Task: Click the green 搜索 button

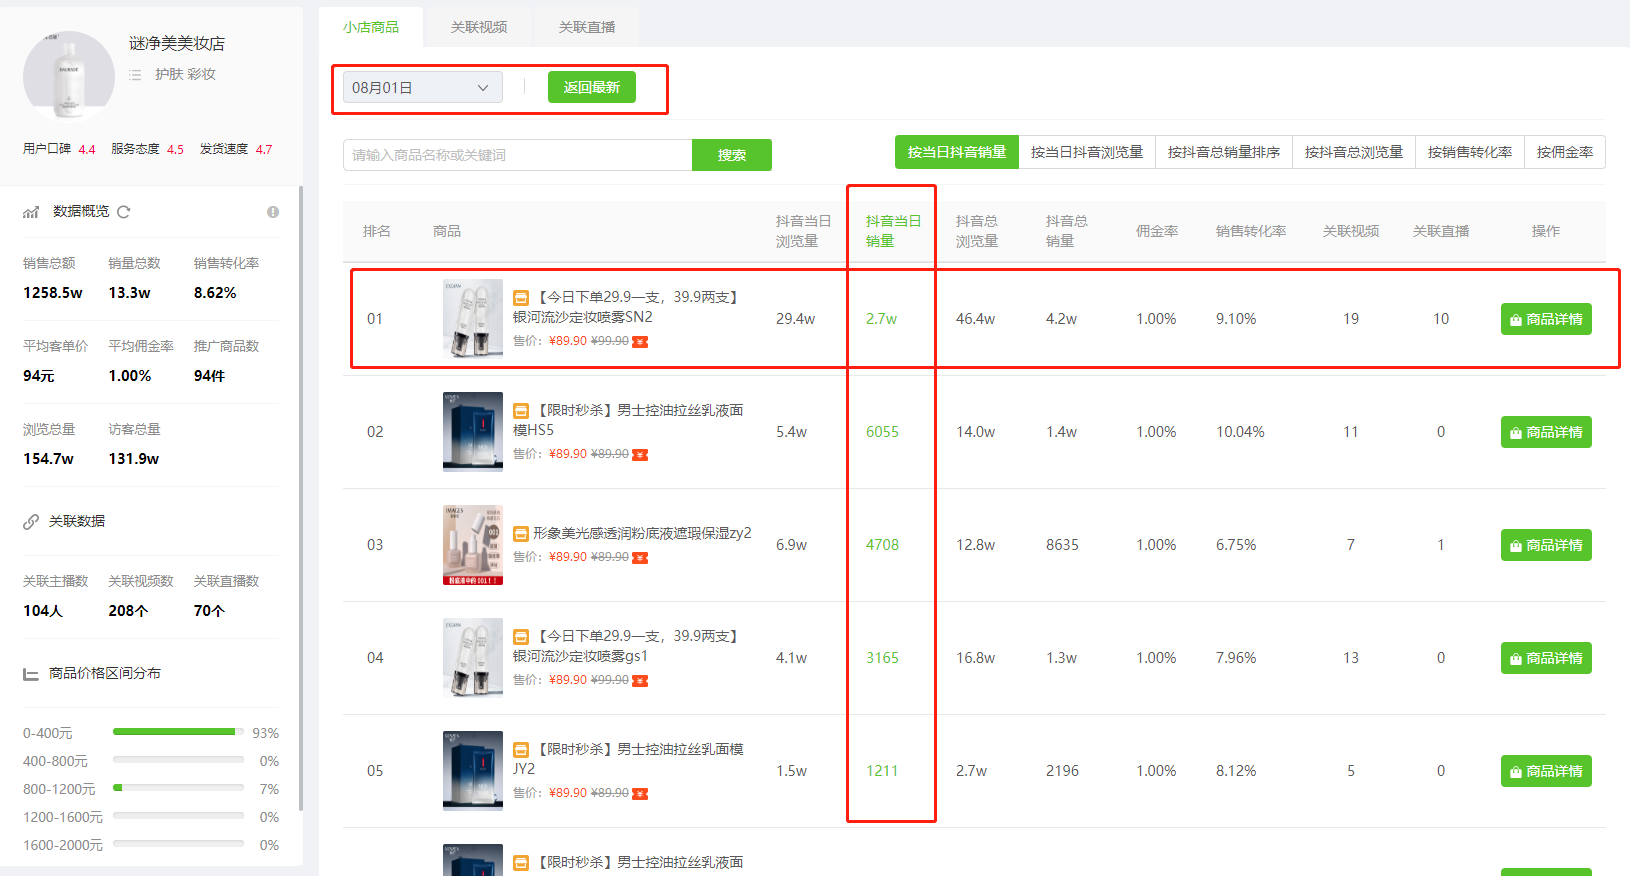Action: pyautogui.click(x=732, y=155)
